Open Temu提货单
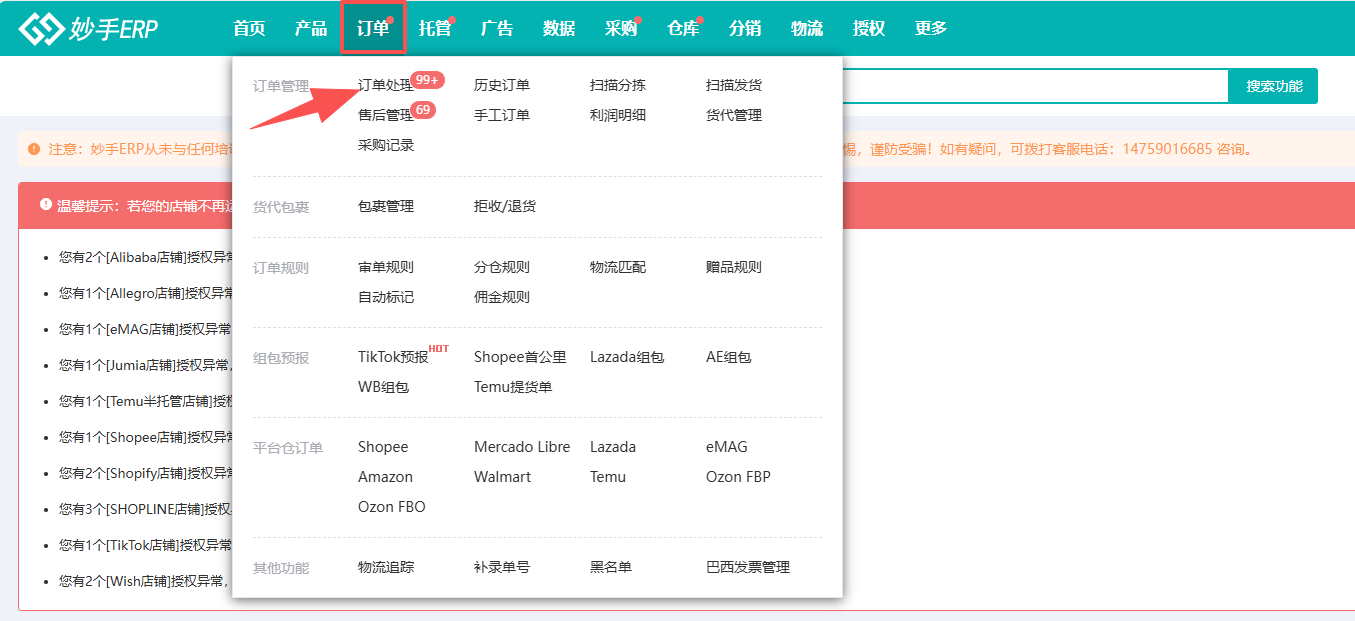 [x=513, y=388]
